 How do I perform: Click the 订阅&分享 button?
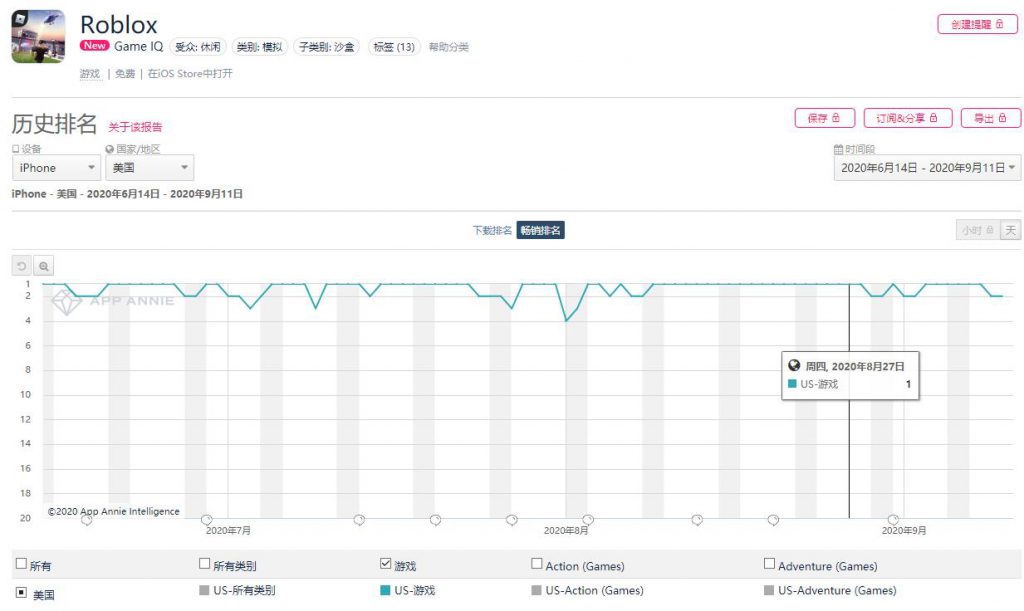coord(908,118)
